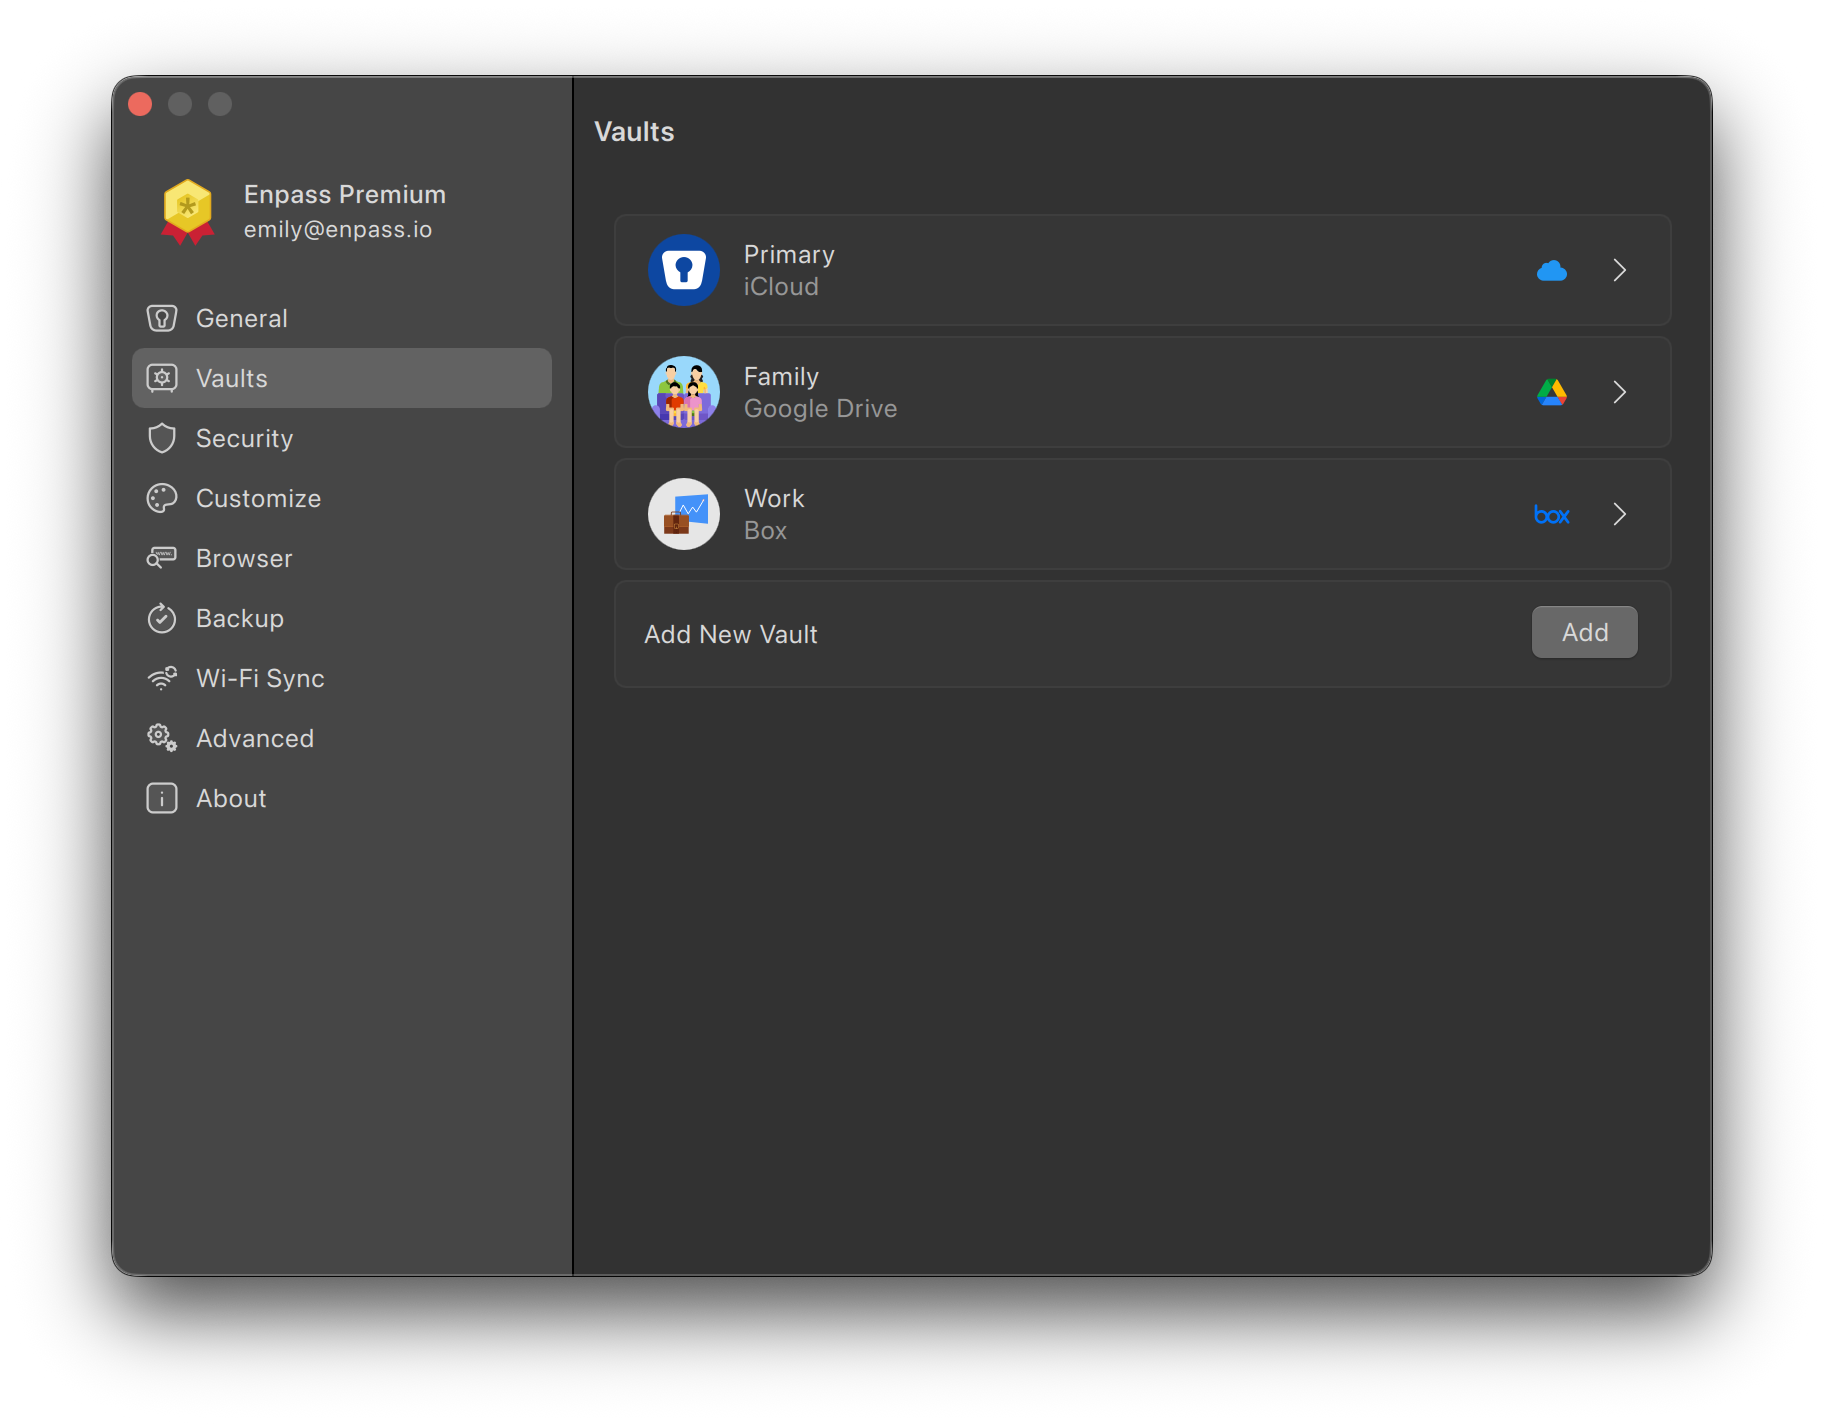This screenshot has width=1824, height=1424.
Task: Click the Enpass Premium account title
Action: pos(345,194)
